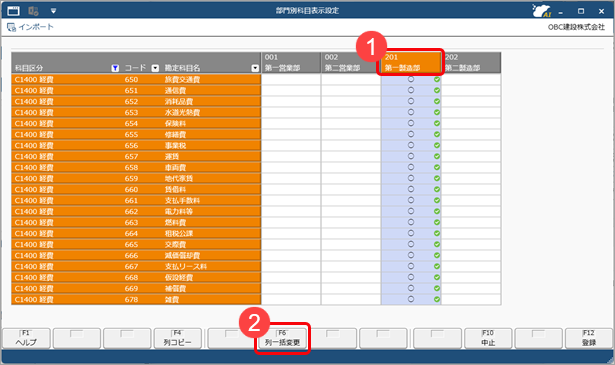Toggle the ○ display mark in 654 保険料 row

pyautogui.click(x=411, y=123)
